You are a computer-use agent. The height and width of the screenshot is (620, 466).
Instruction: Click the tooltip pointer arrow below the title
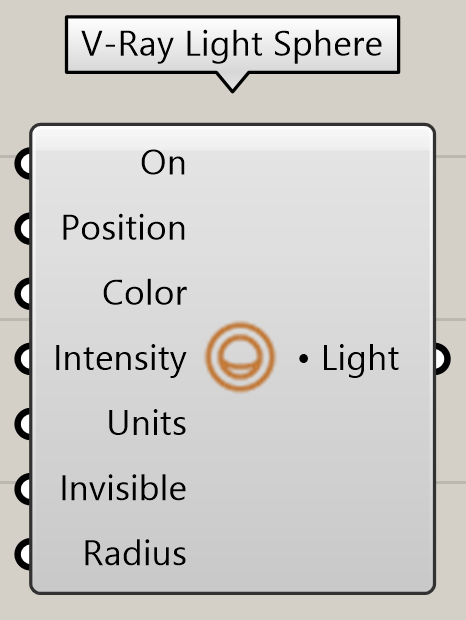[232, 82]
